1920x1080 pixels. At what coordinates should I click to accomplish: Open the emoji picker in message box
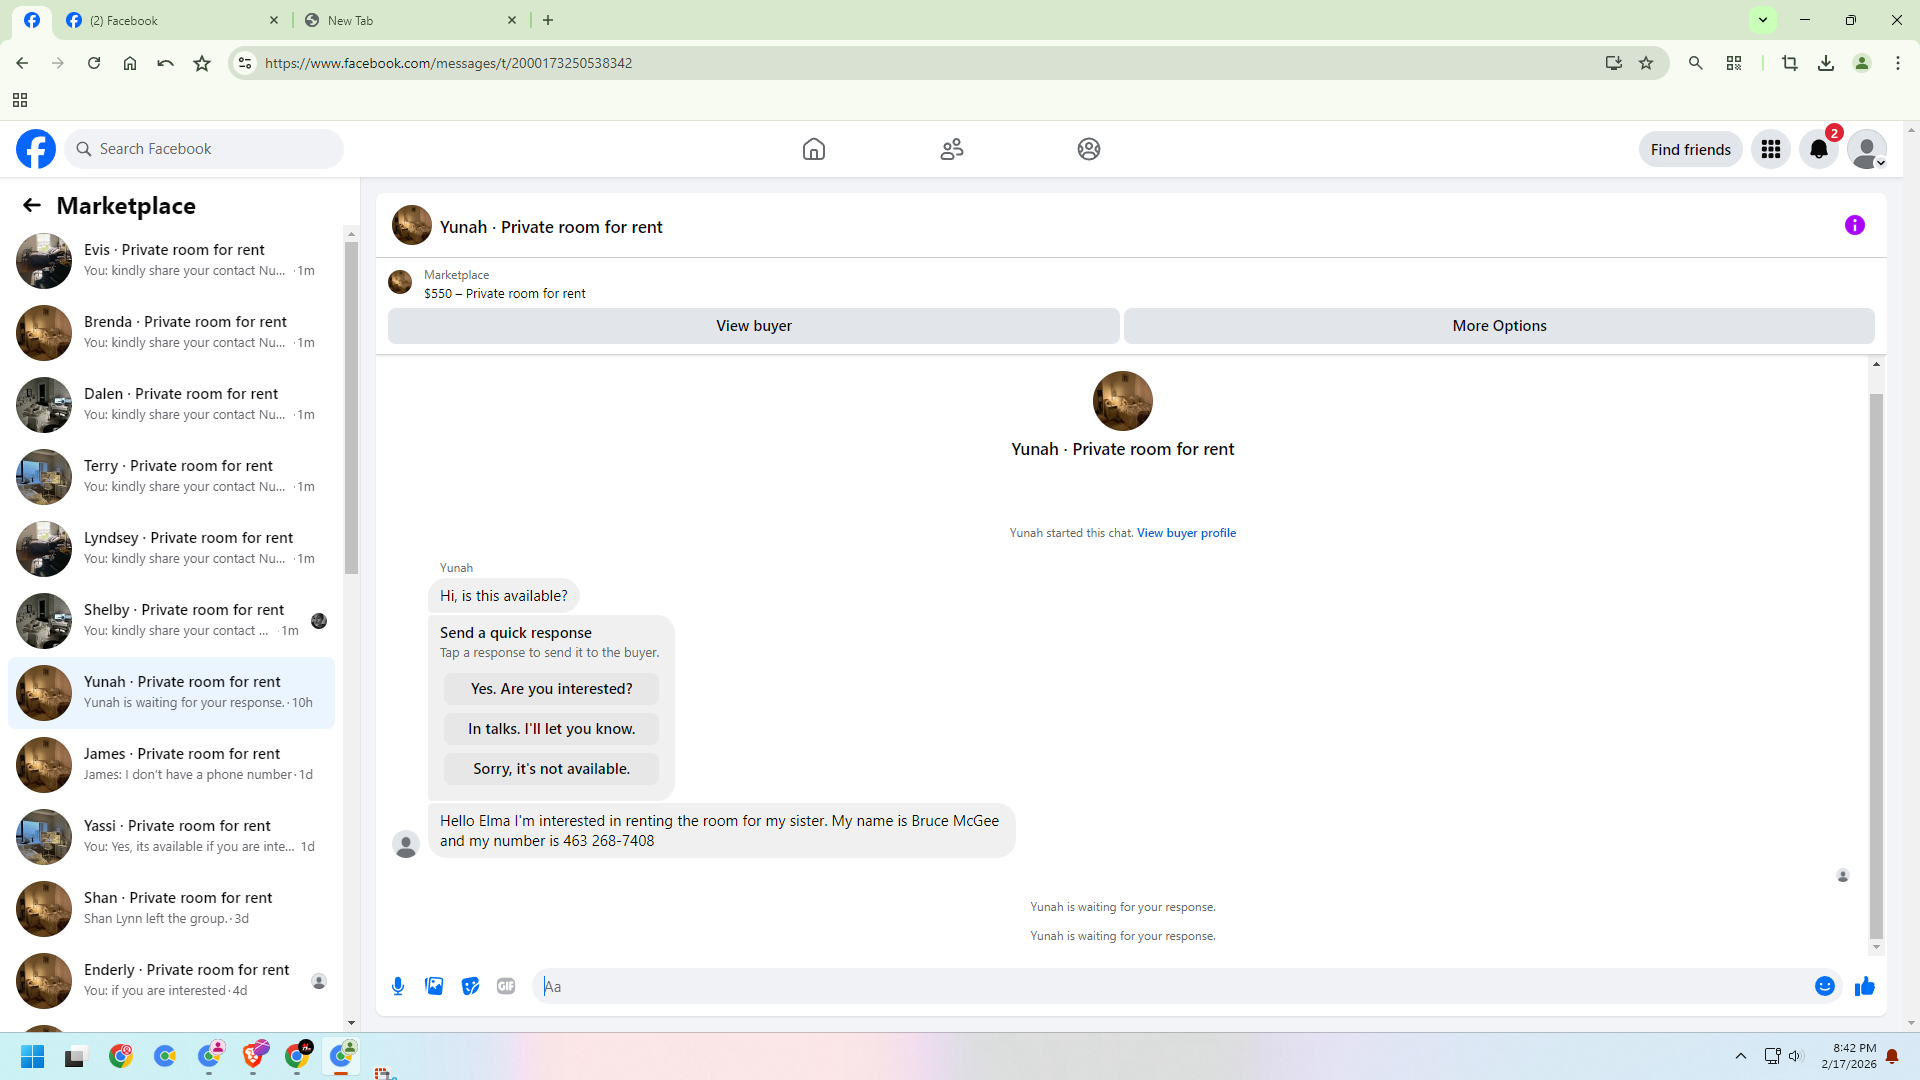pos(1825,986)
